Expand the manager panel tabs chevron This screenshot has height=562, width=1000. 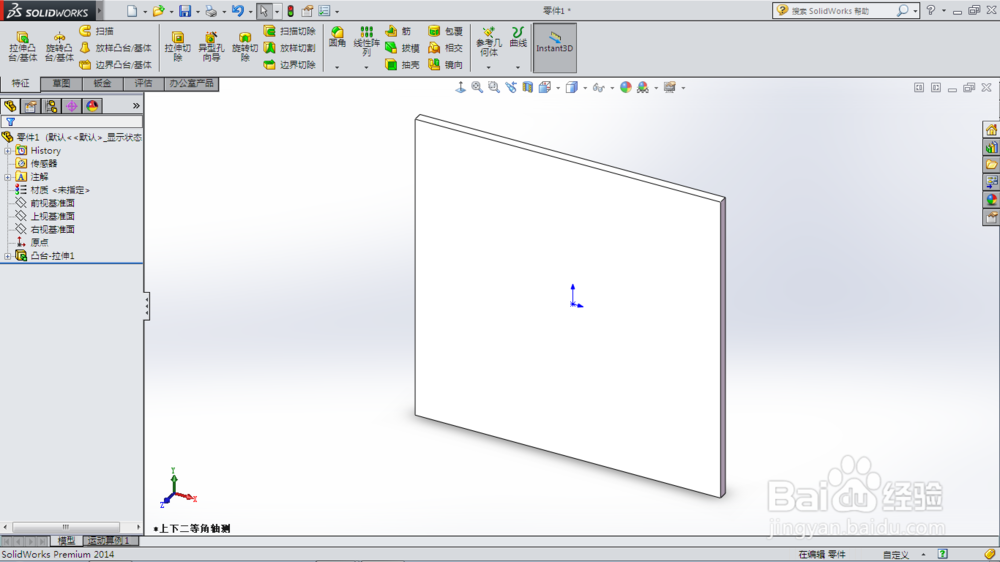pos(136,106)
